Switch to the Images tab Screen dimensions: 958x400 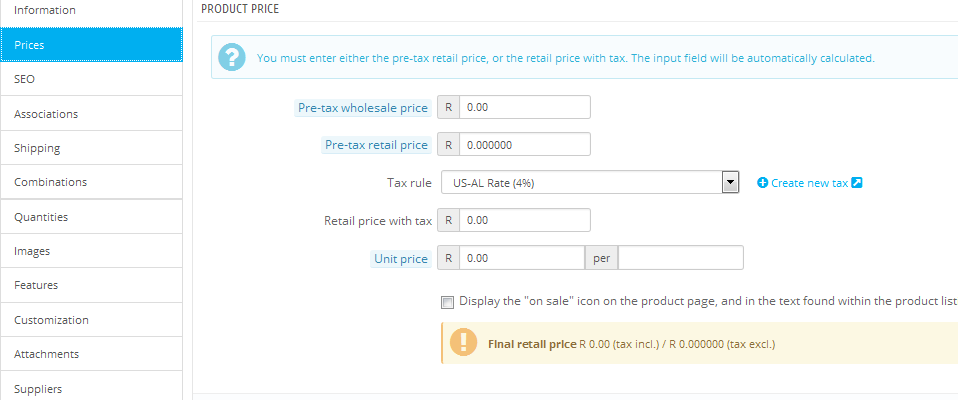click(91, 251)
